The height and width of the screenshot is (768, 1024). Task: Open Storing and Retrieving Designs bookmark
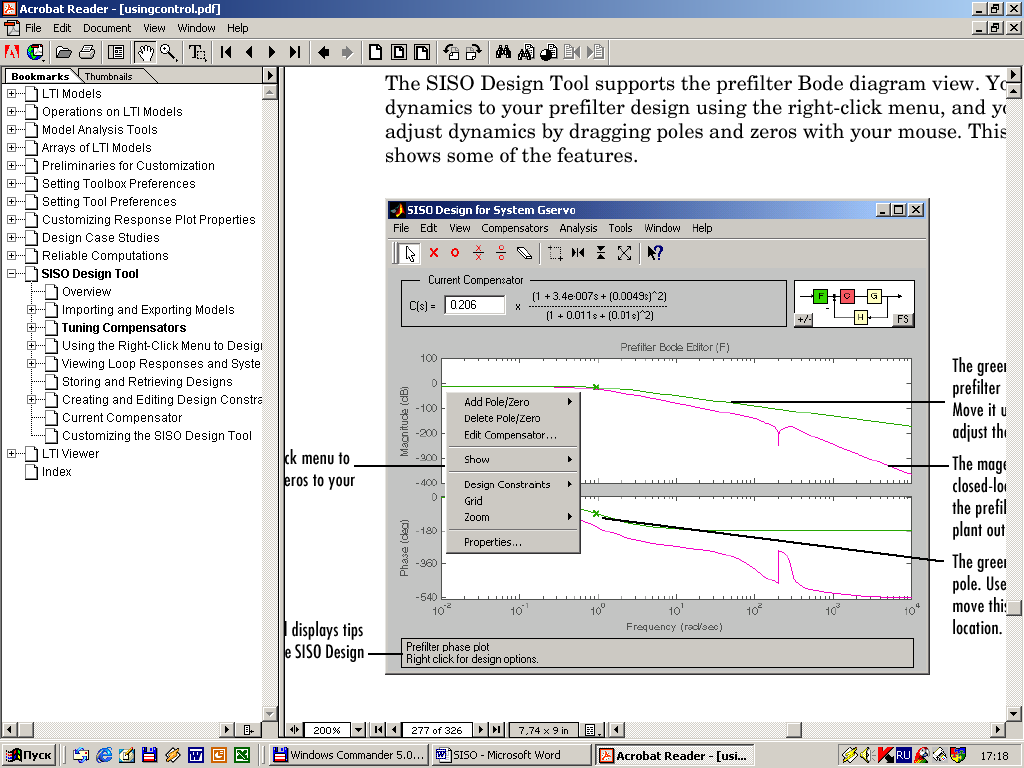(x=147, y=382)
